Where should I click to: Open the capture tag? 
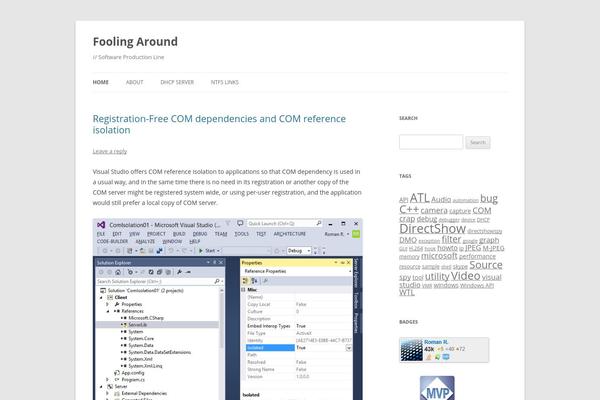pyautogui.click(x=460, y=211)
